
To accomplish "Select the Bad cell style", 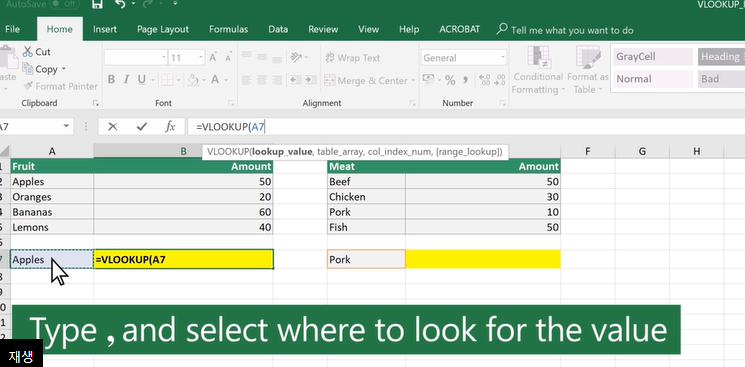I will (x=721, y=79).
